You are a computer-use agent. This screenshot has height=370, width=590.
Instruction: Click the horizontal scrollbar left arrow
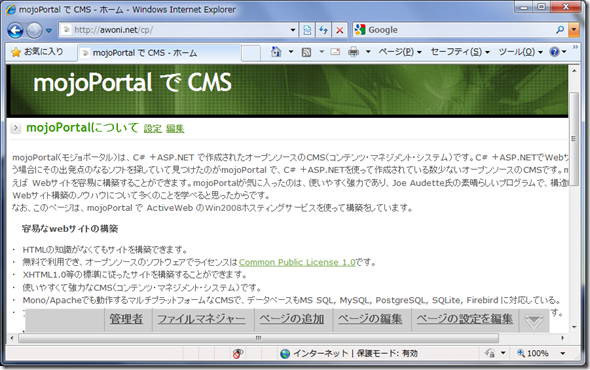(12, 338)
